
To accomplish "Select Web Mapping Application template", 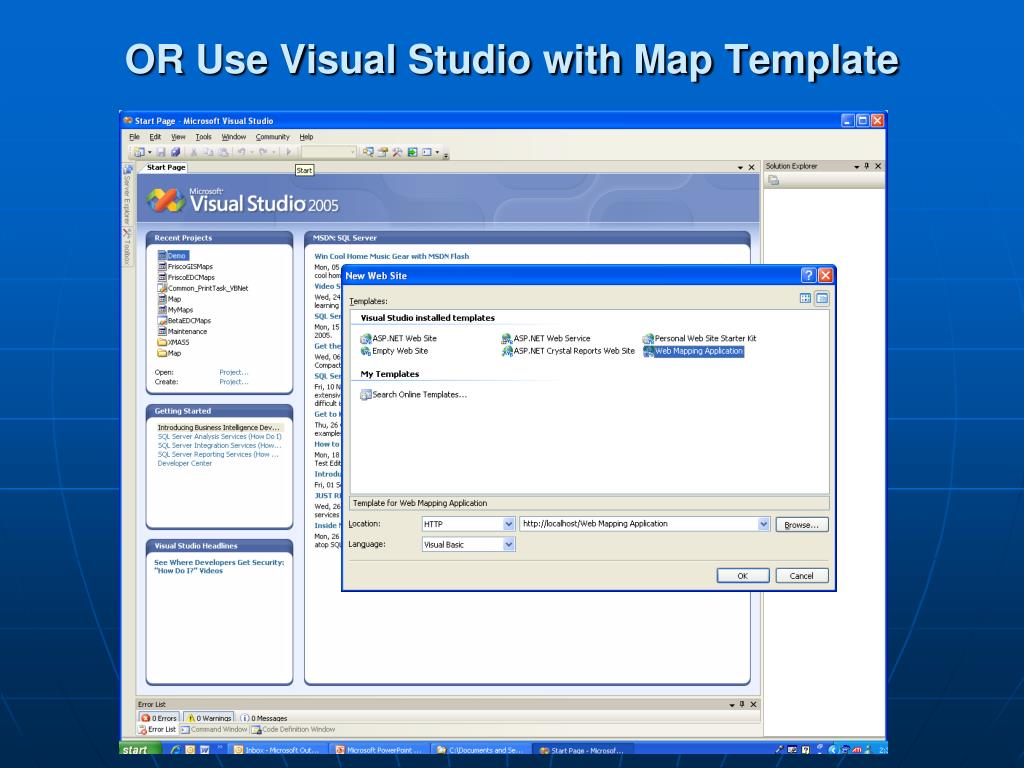I will coord(694,351).
